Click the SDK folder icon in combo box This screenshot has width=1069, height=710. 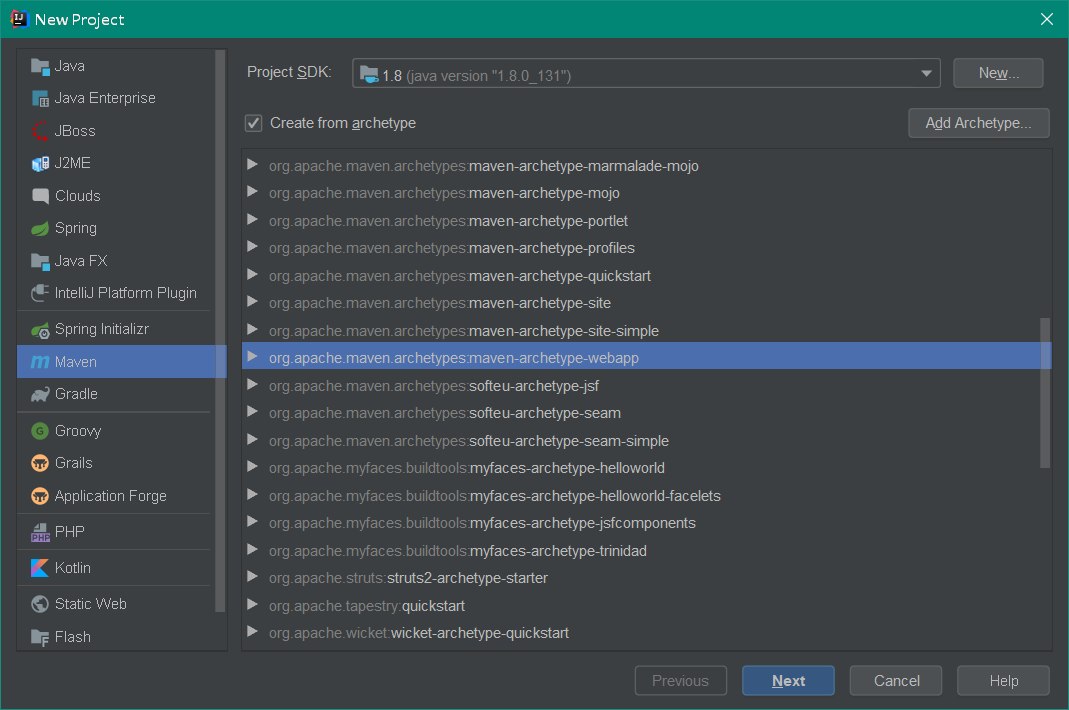(x=369, y=74)
